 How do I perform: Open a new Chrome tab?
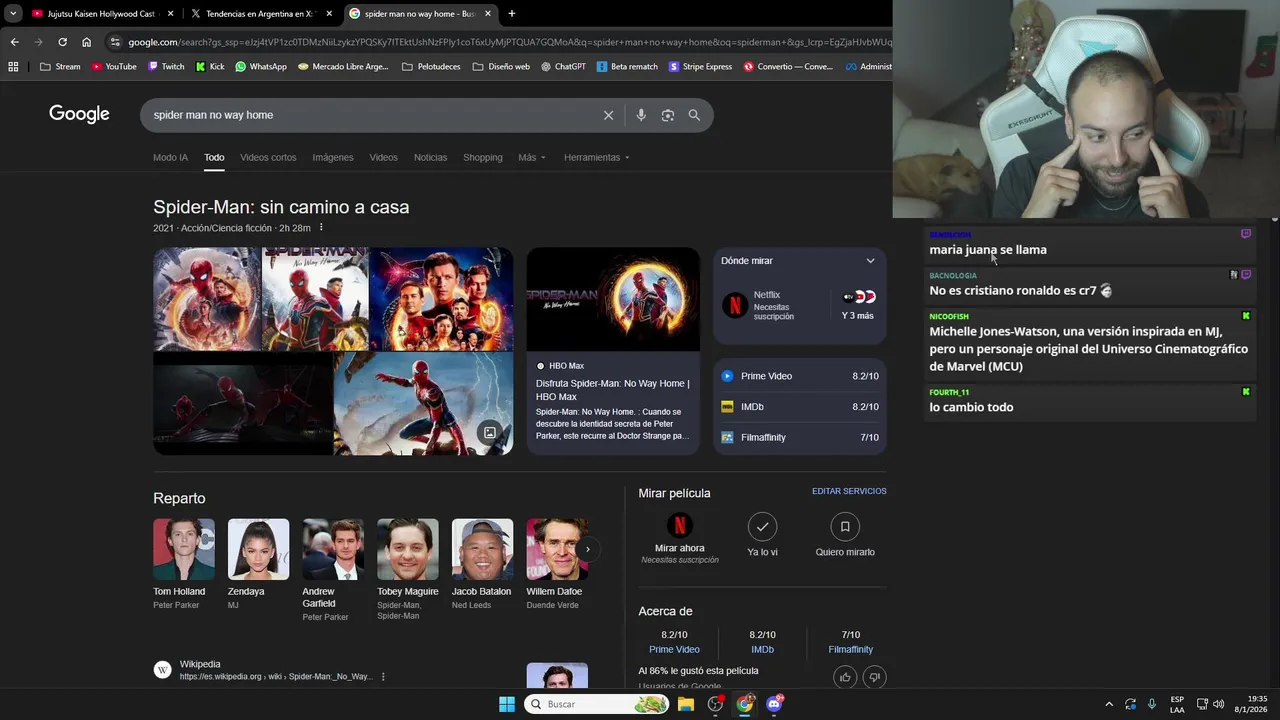(511, 14)
